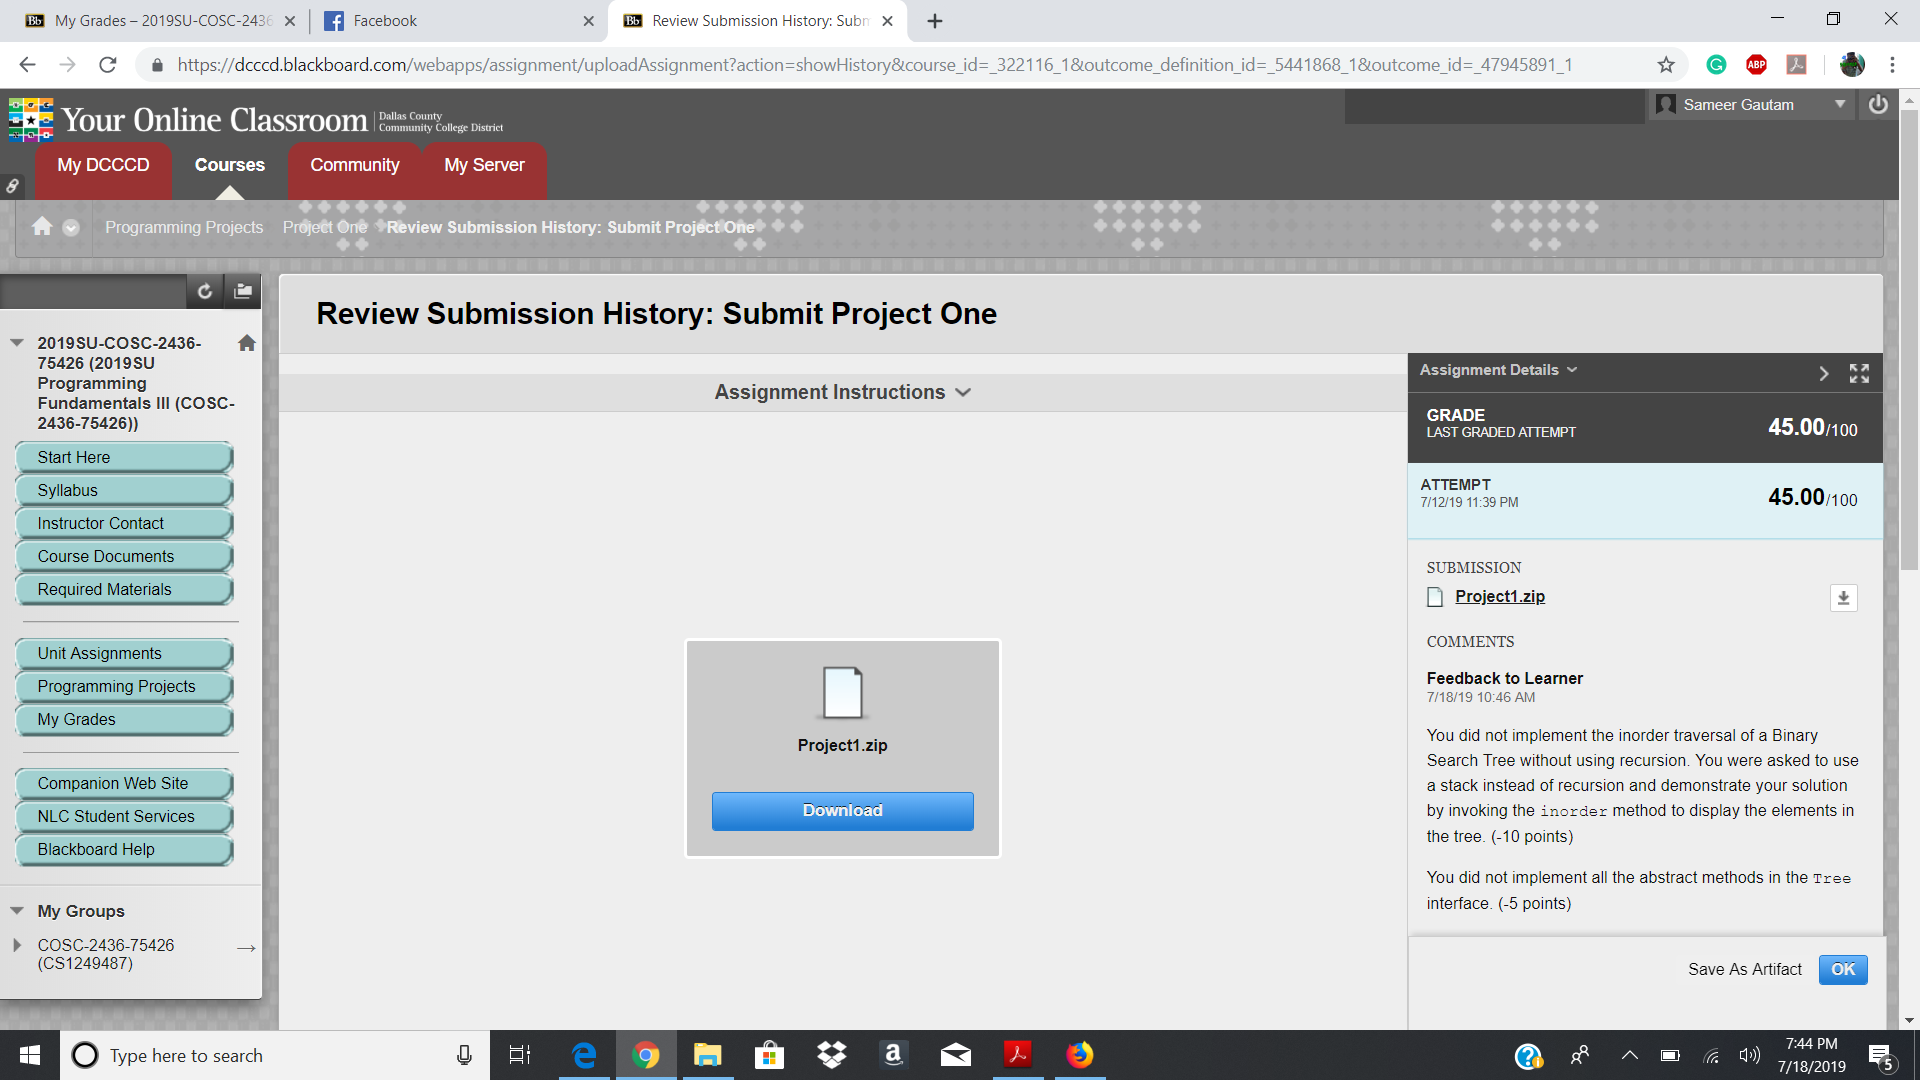1920x1080 pixels.
Task: Reload the page
Action: point(108,65)
